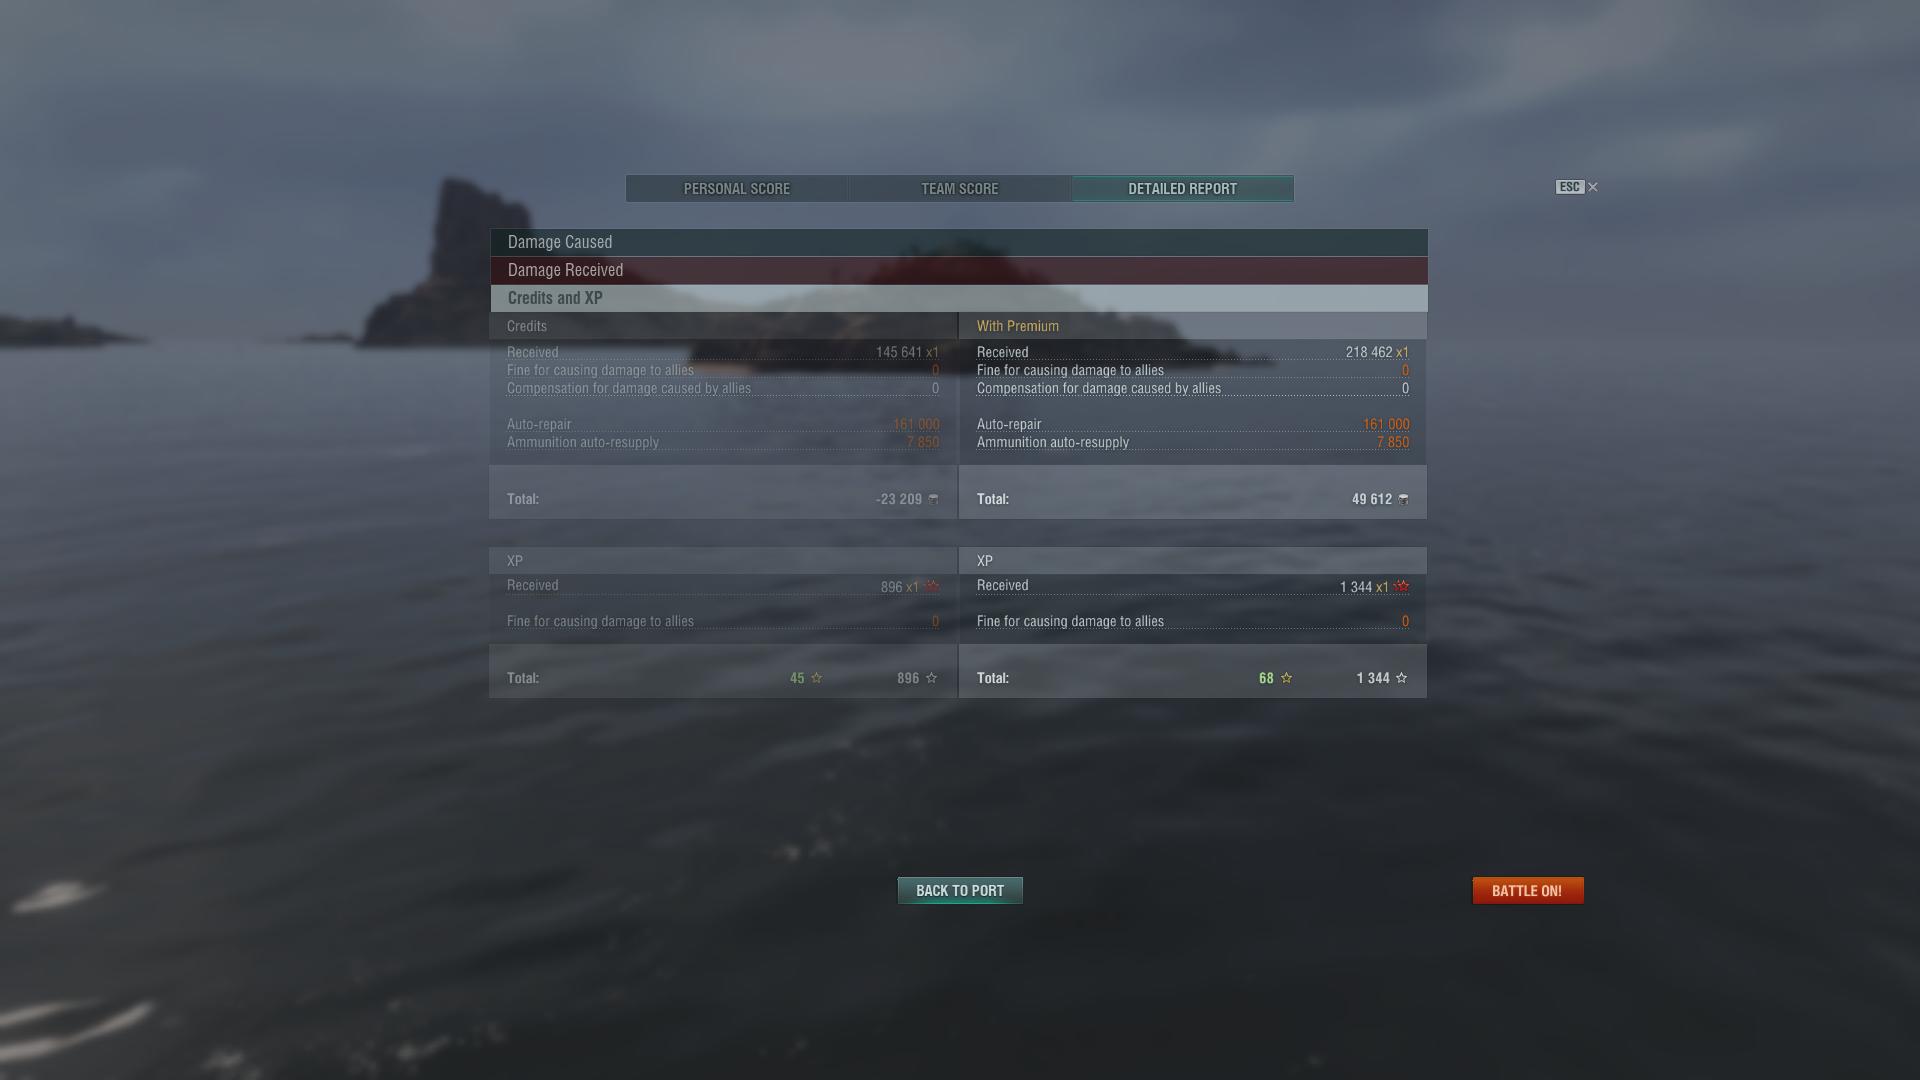The image size is (1920, 1080).
Task: Click the Auto-repair 161 000 premium row
Action: [x=1193, y=424]
